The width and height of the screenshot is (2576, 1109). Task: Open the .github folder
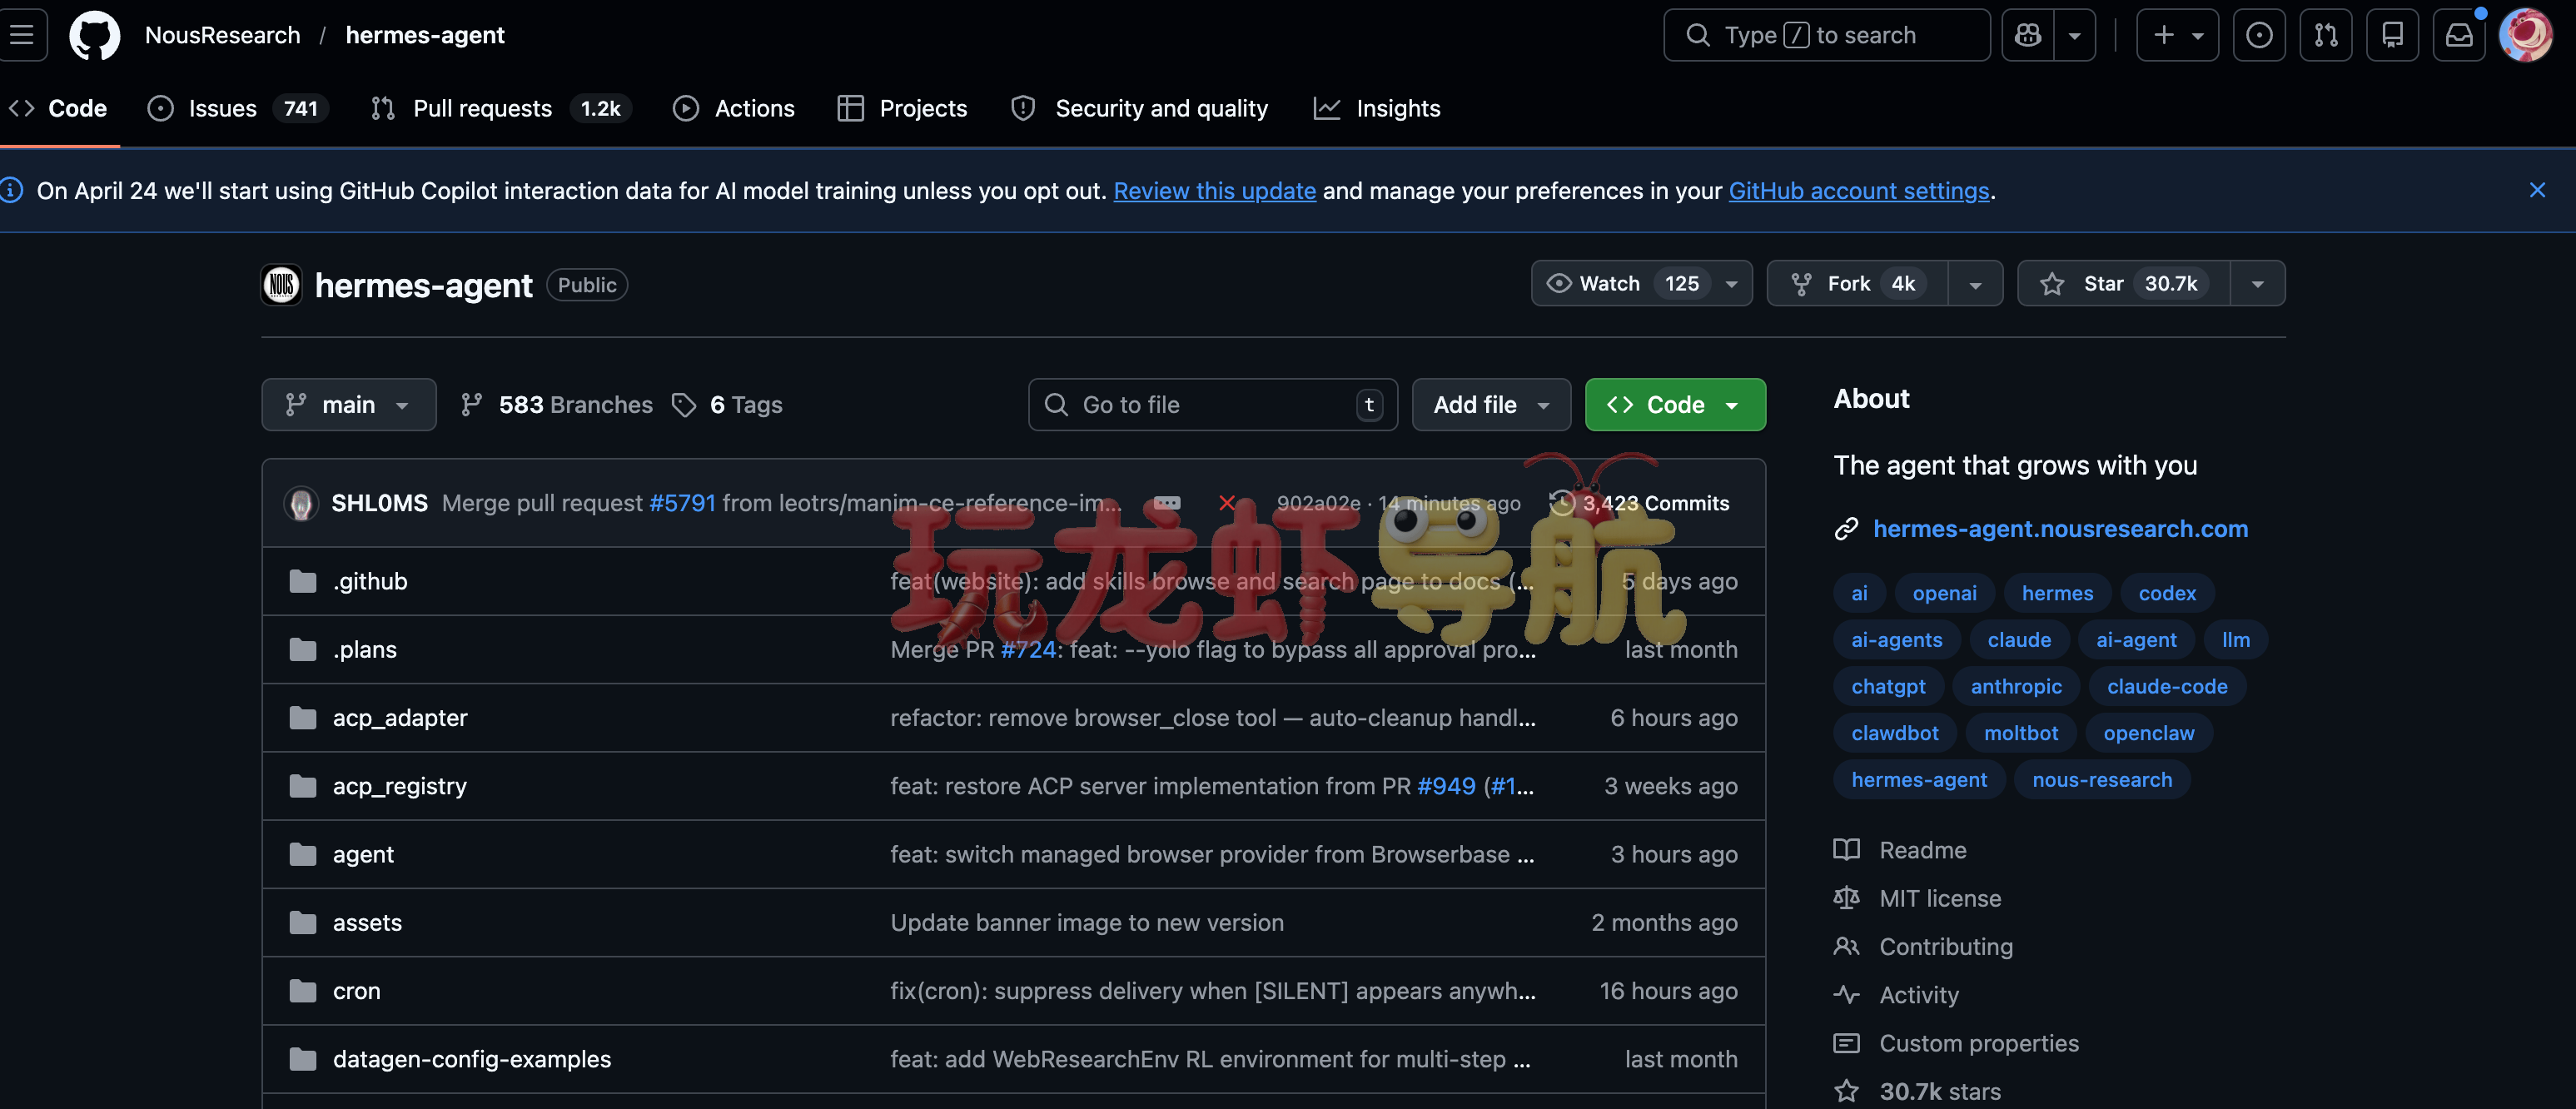[370, 581]
